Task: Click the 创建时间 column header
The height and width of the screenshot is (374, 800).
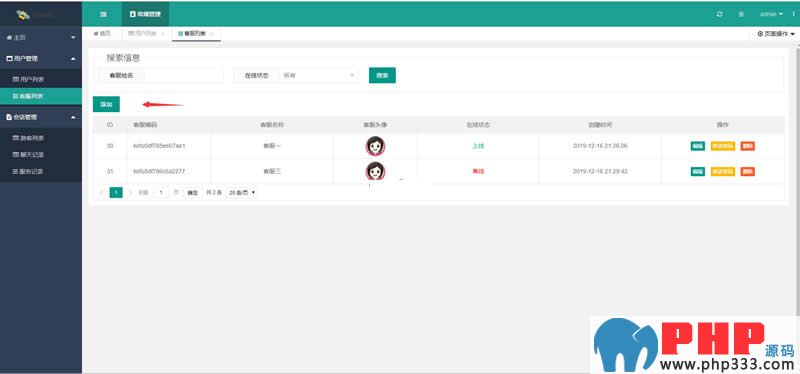Action: coord(600,125)
